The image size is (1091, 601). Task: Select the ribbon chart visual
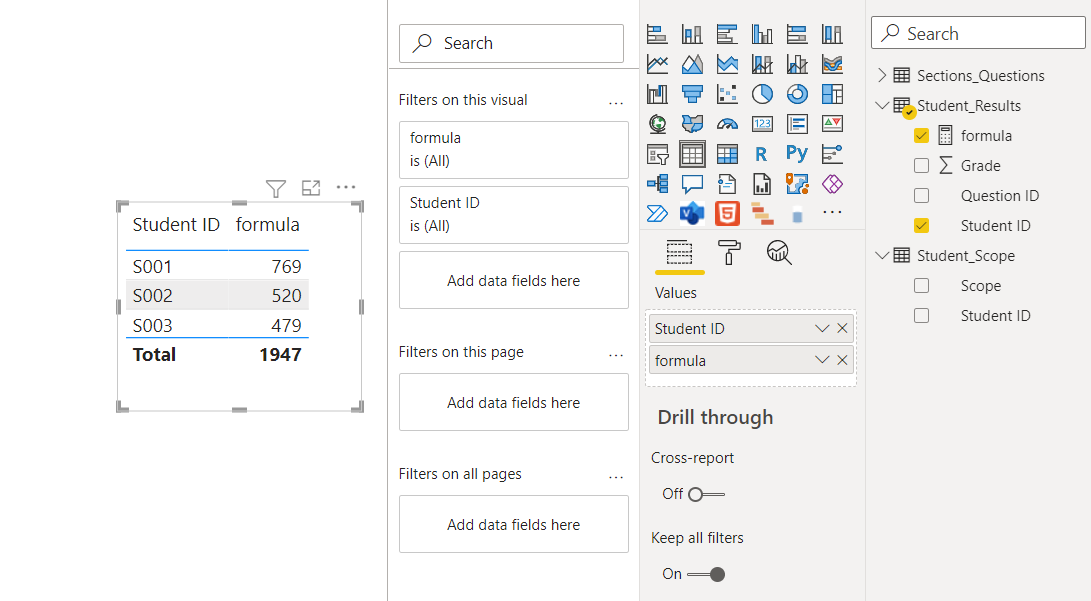pyautogui.click(x=832, y=64)
